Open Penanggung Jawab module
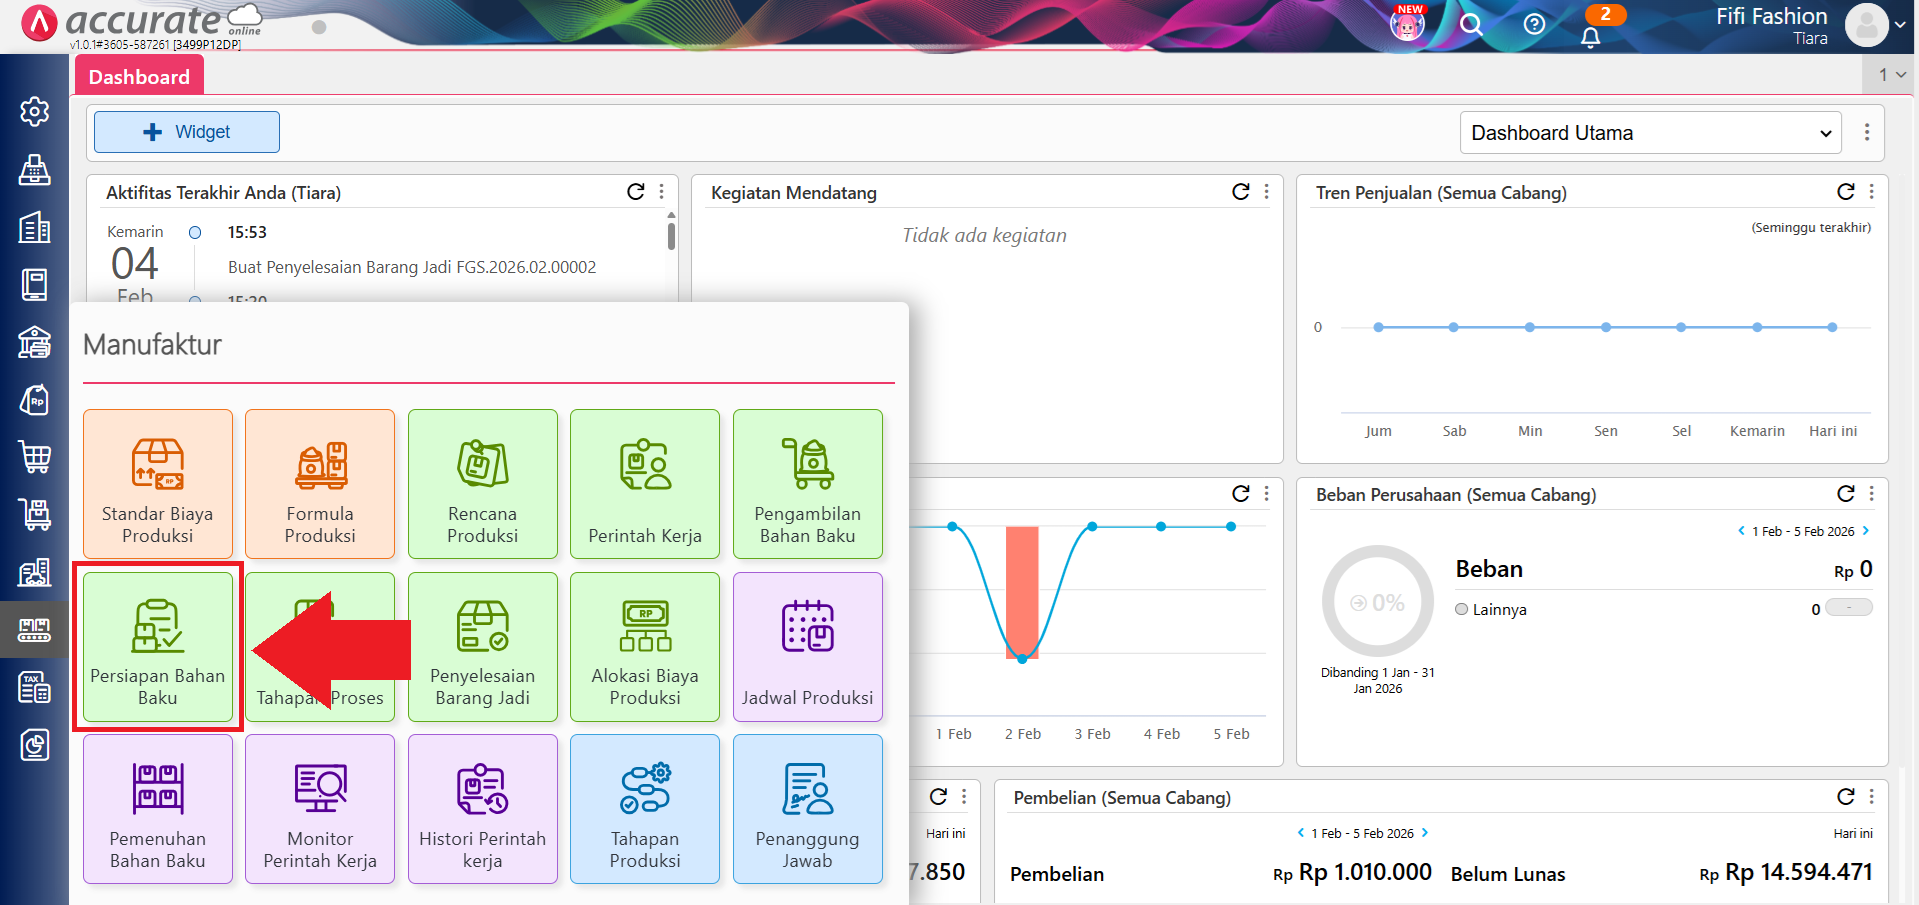The height and width of the screenshot is (905, 1919). pos(808,809)
